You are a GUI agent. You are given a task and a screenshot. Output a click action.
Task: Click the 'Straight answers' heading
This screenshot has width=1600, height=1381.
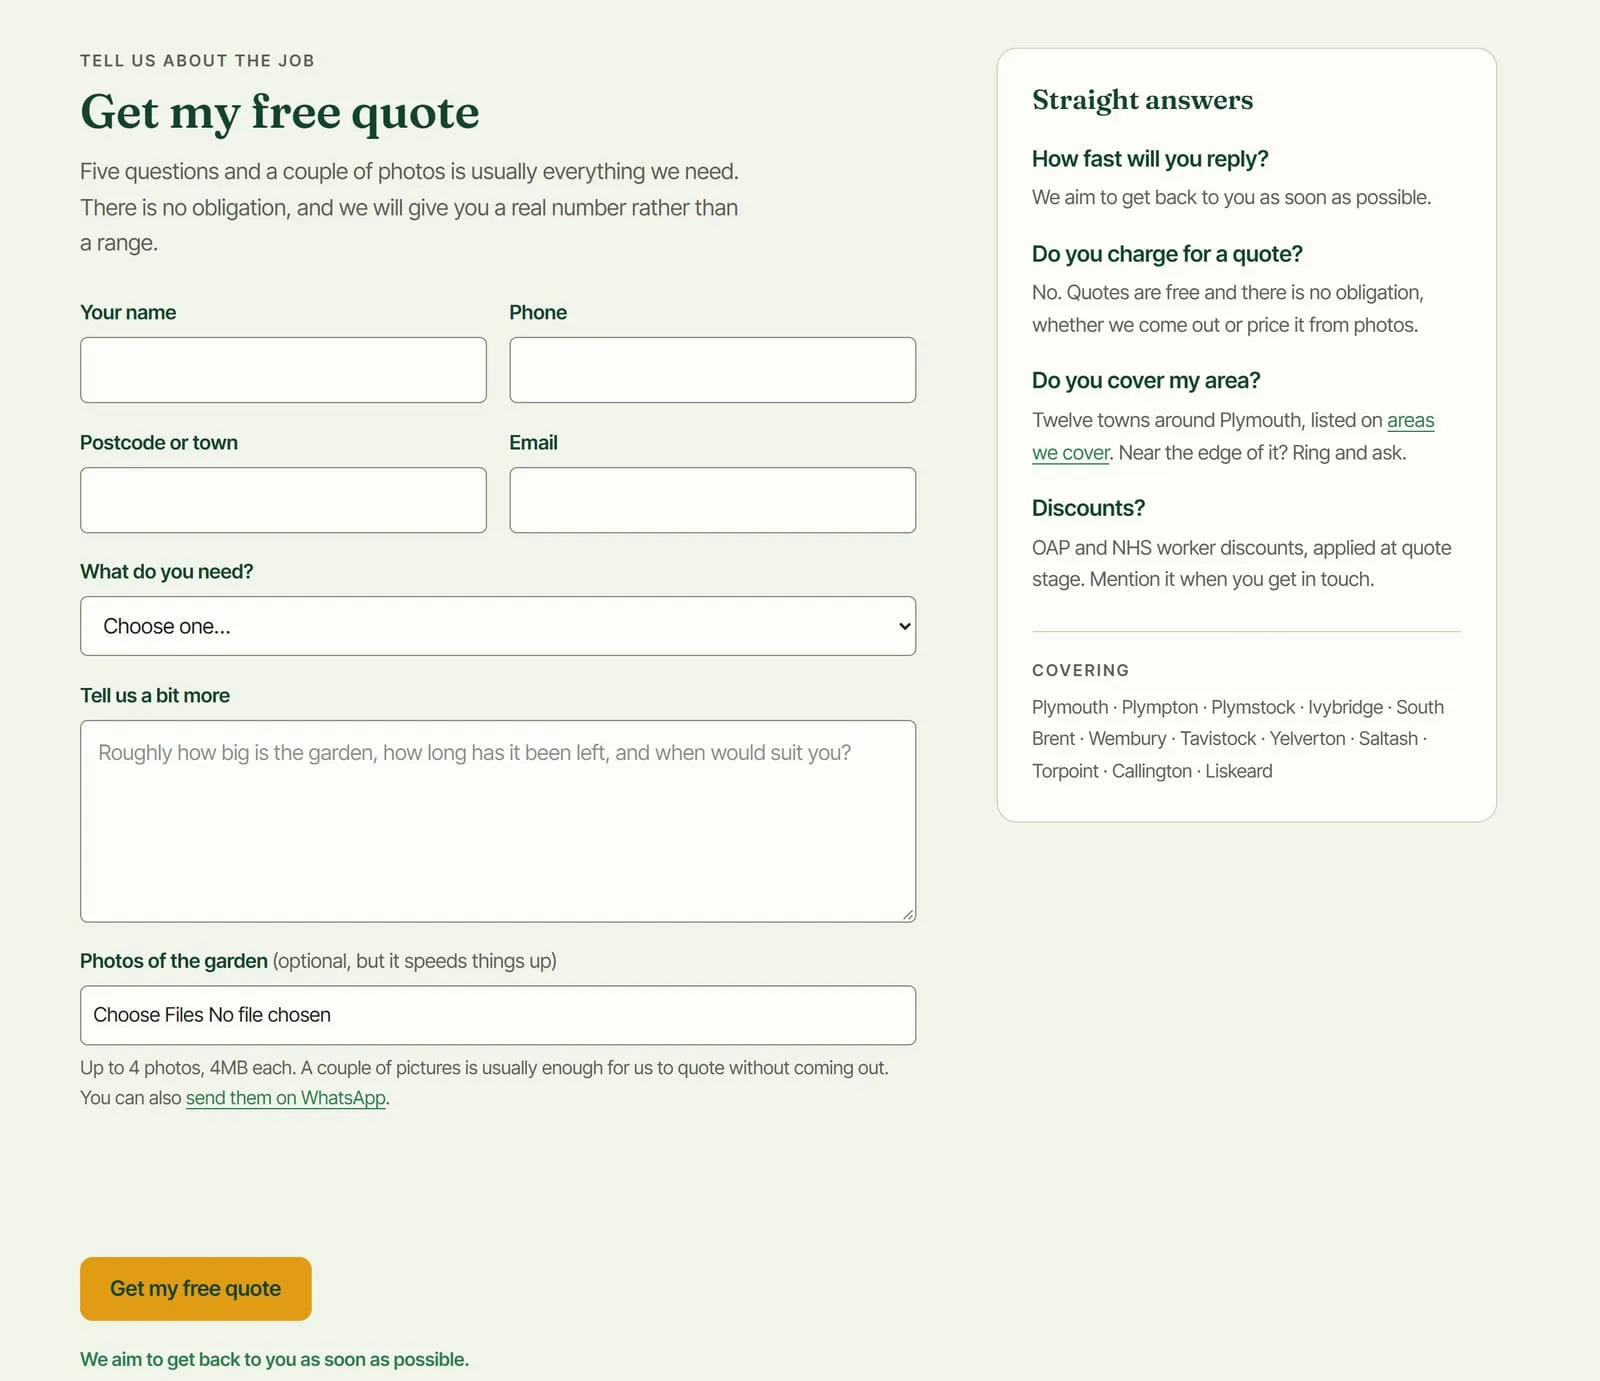pos(1142,100)
